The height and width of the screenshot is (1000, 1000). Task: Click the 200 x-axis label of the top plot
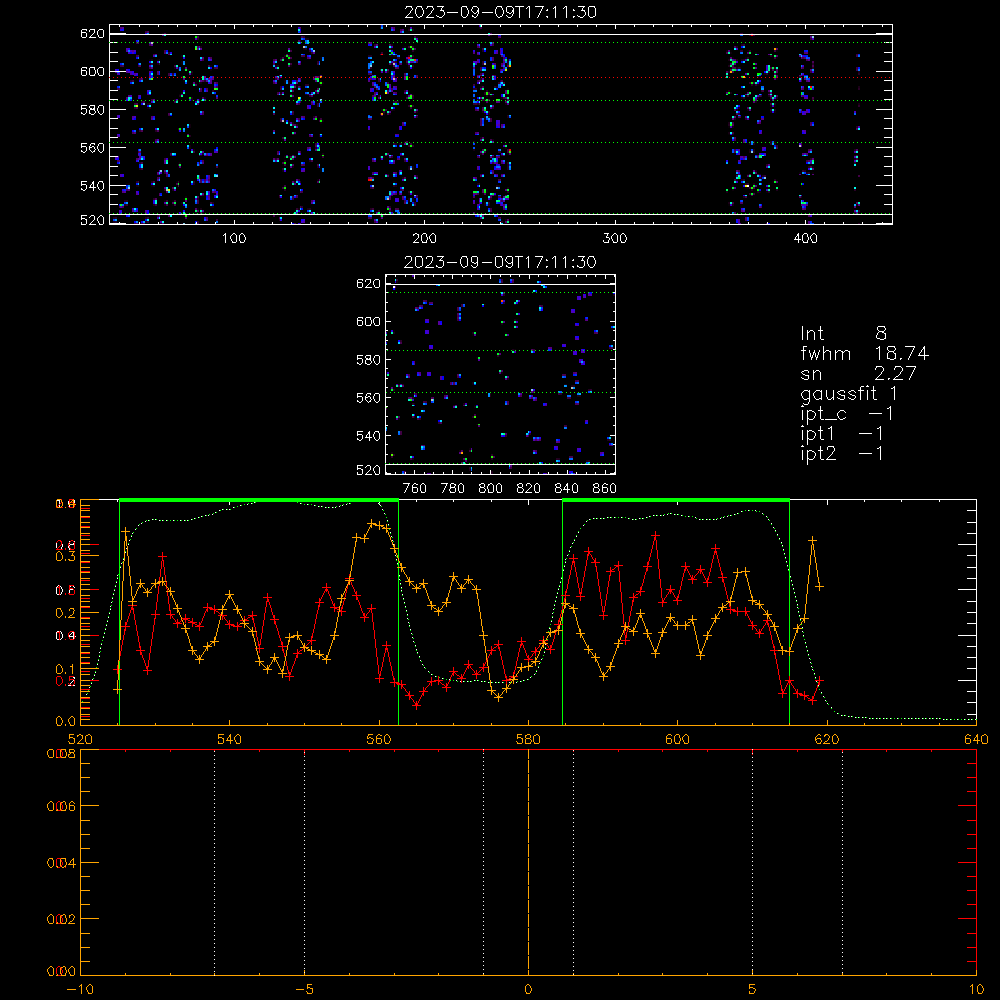424,239
